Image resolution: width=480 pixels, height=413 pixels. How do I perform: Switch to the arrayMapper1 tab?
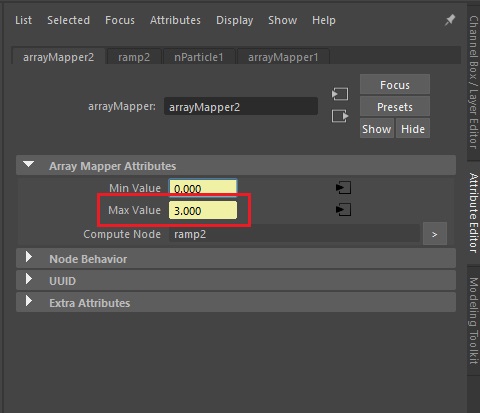point(283,57)
